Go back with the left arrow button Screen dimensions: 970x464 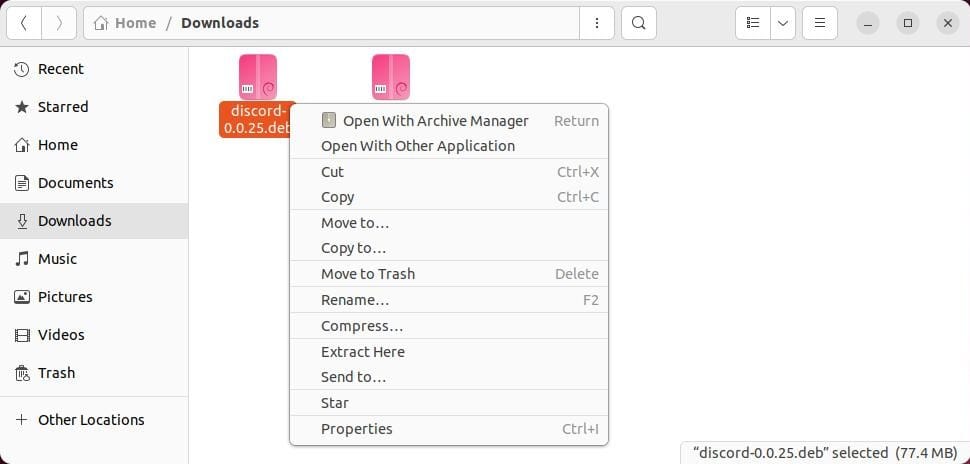[x=24, y=23]
